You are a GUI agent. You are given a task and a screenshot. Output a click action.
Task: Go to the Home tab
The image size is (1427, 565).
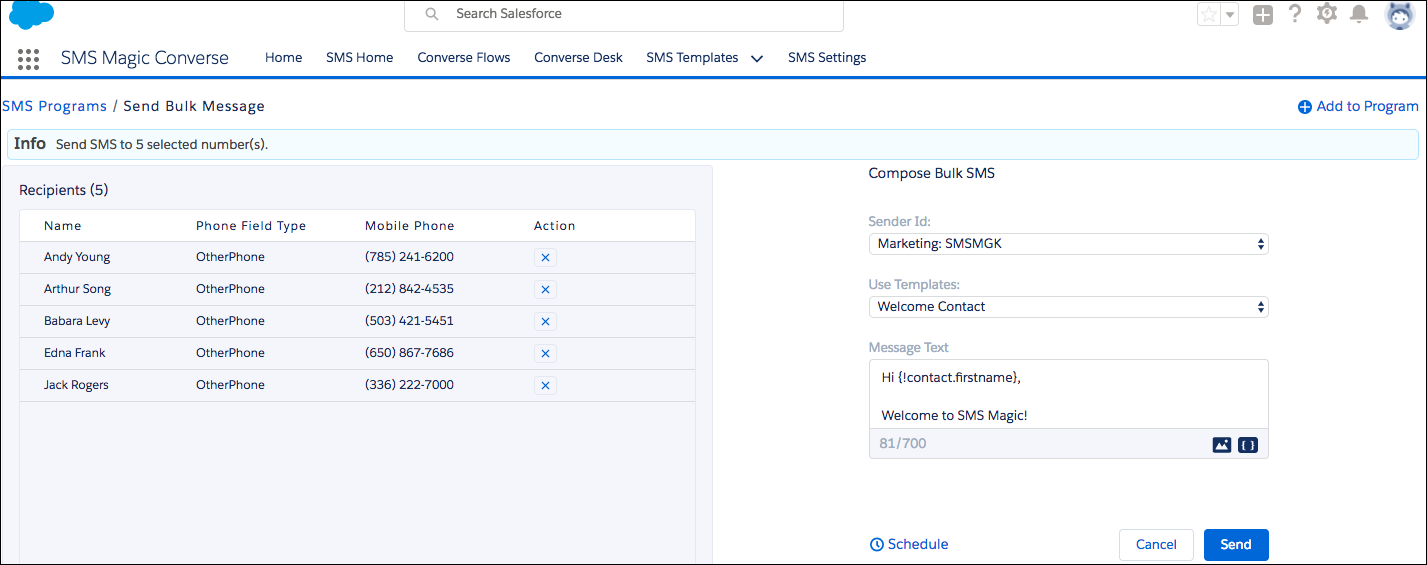click(284, 58)
